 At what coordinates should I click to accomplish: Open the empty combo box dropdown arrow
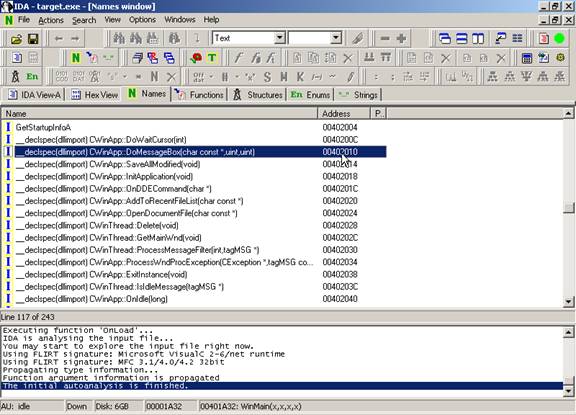335,38
